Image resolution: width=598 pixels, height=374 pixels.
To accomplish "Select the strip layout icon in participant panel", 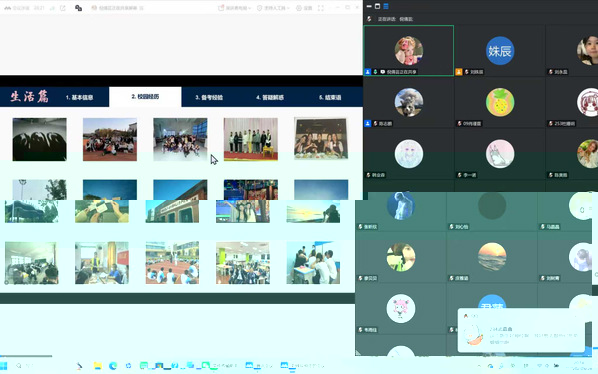I will coord(369,6).
